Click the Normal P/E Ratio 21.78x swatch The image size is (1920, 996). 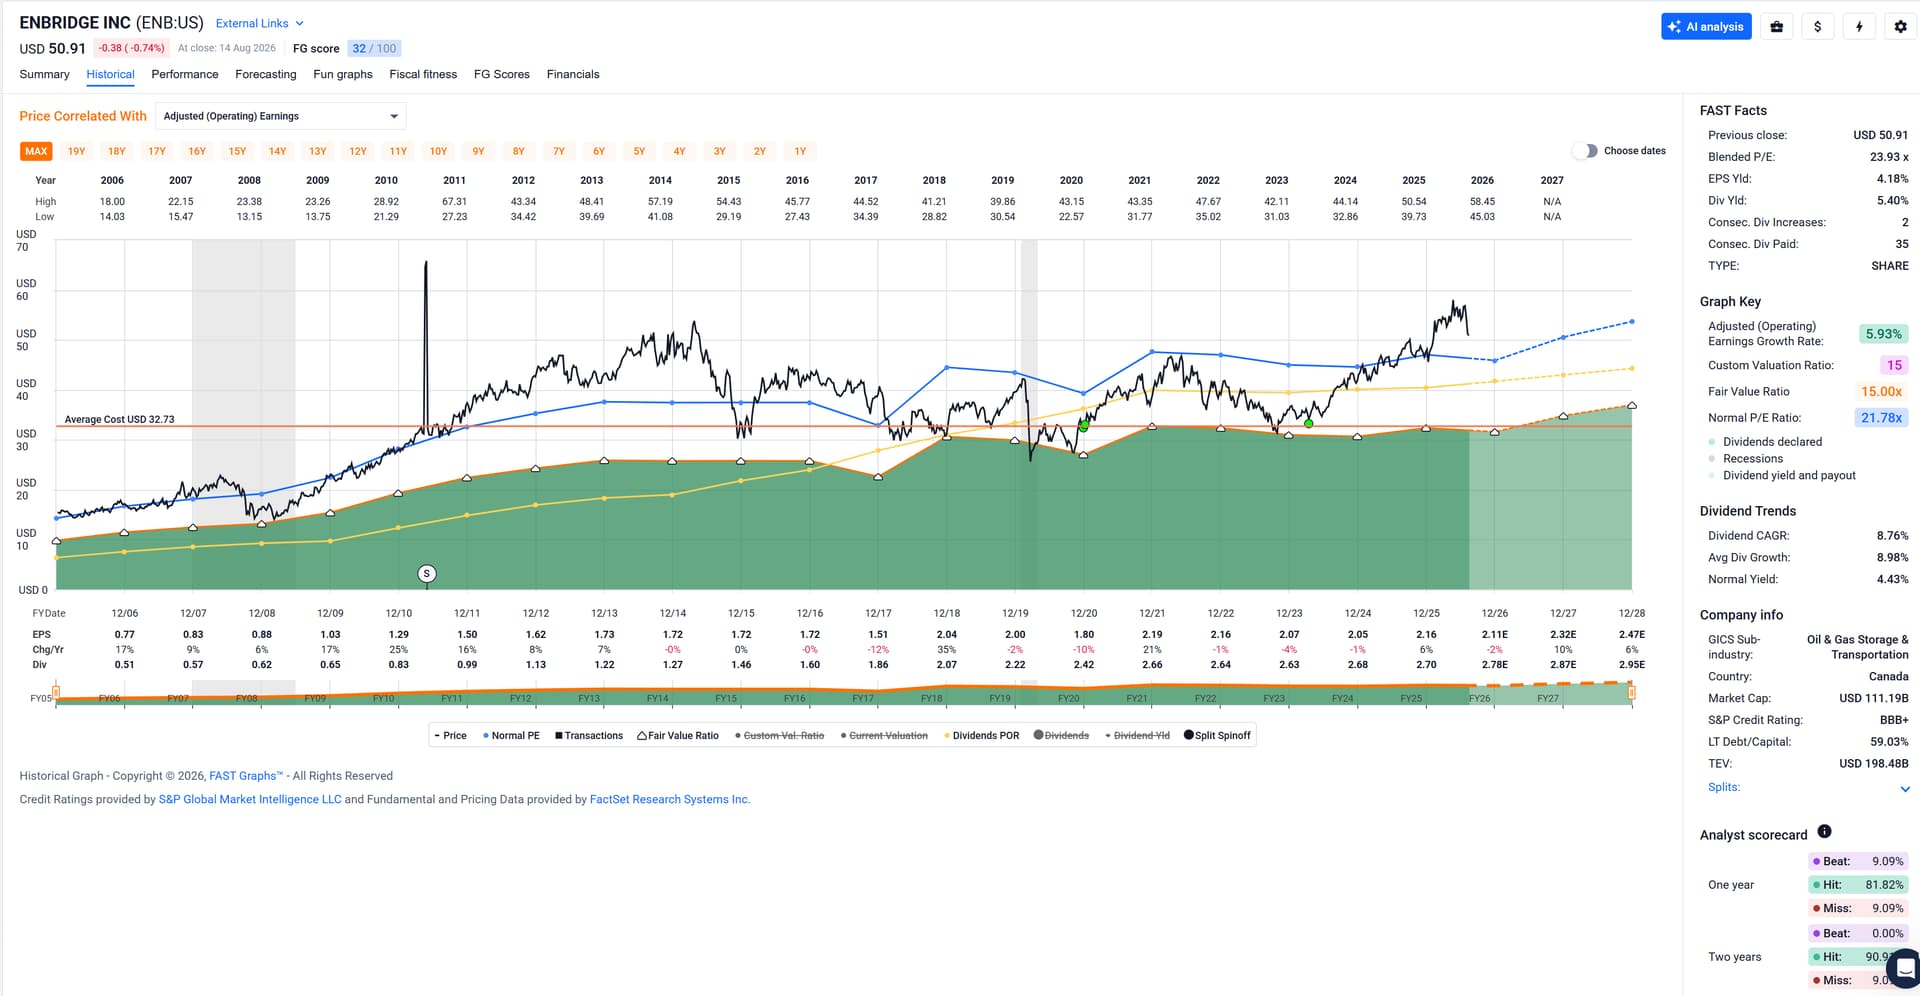1881,418
